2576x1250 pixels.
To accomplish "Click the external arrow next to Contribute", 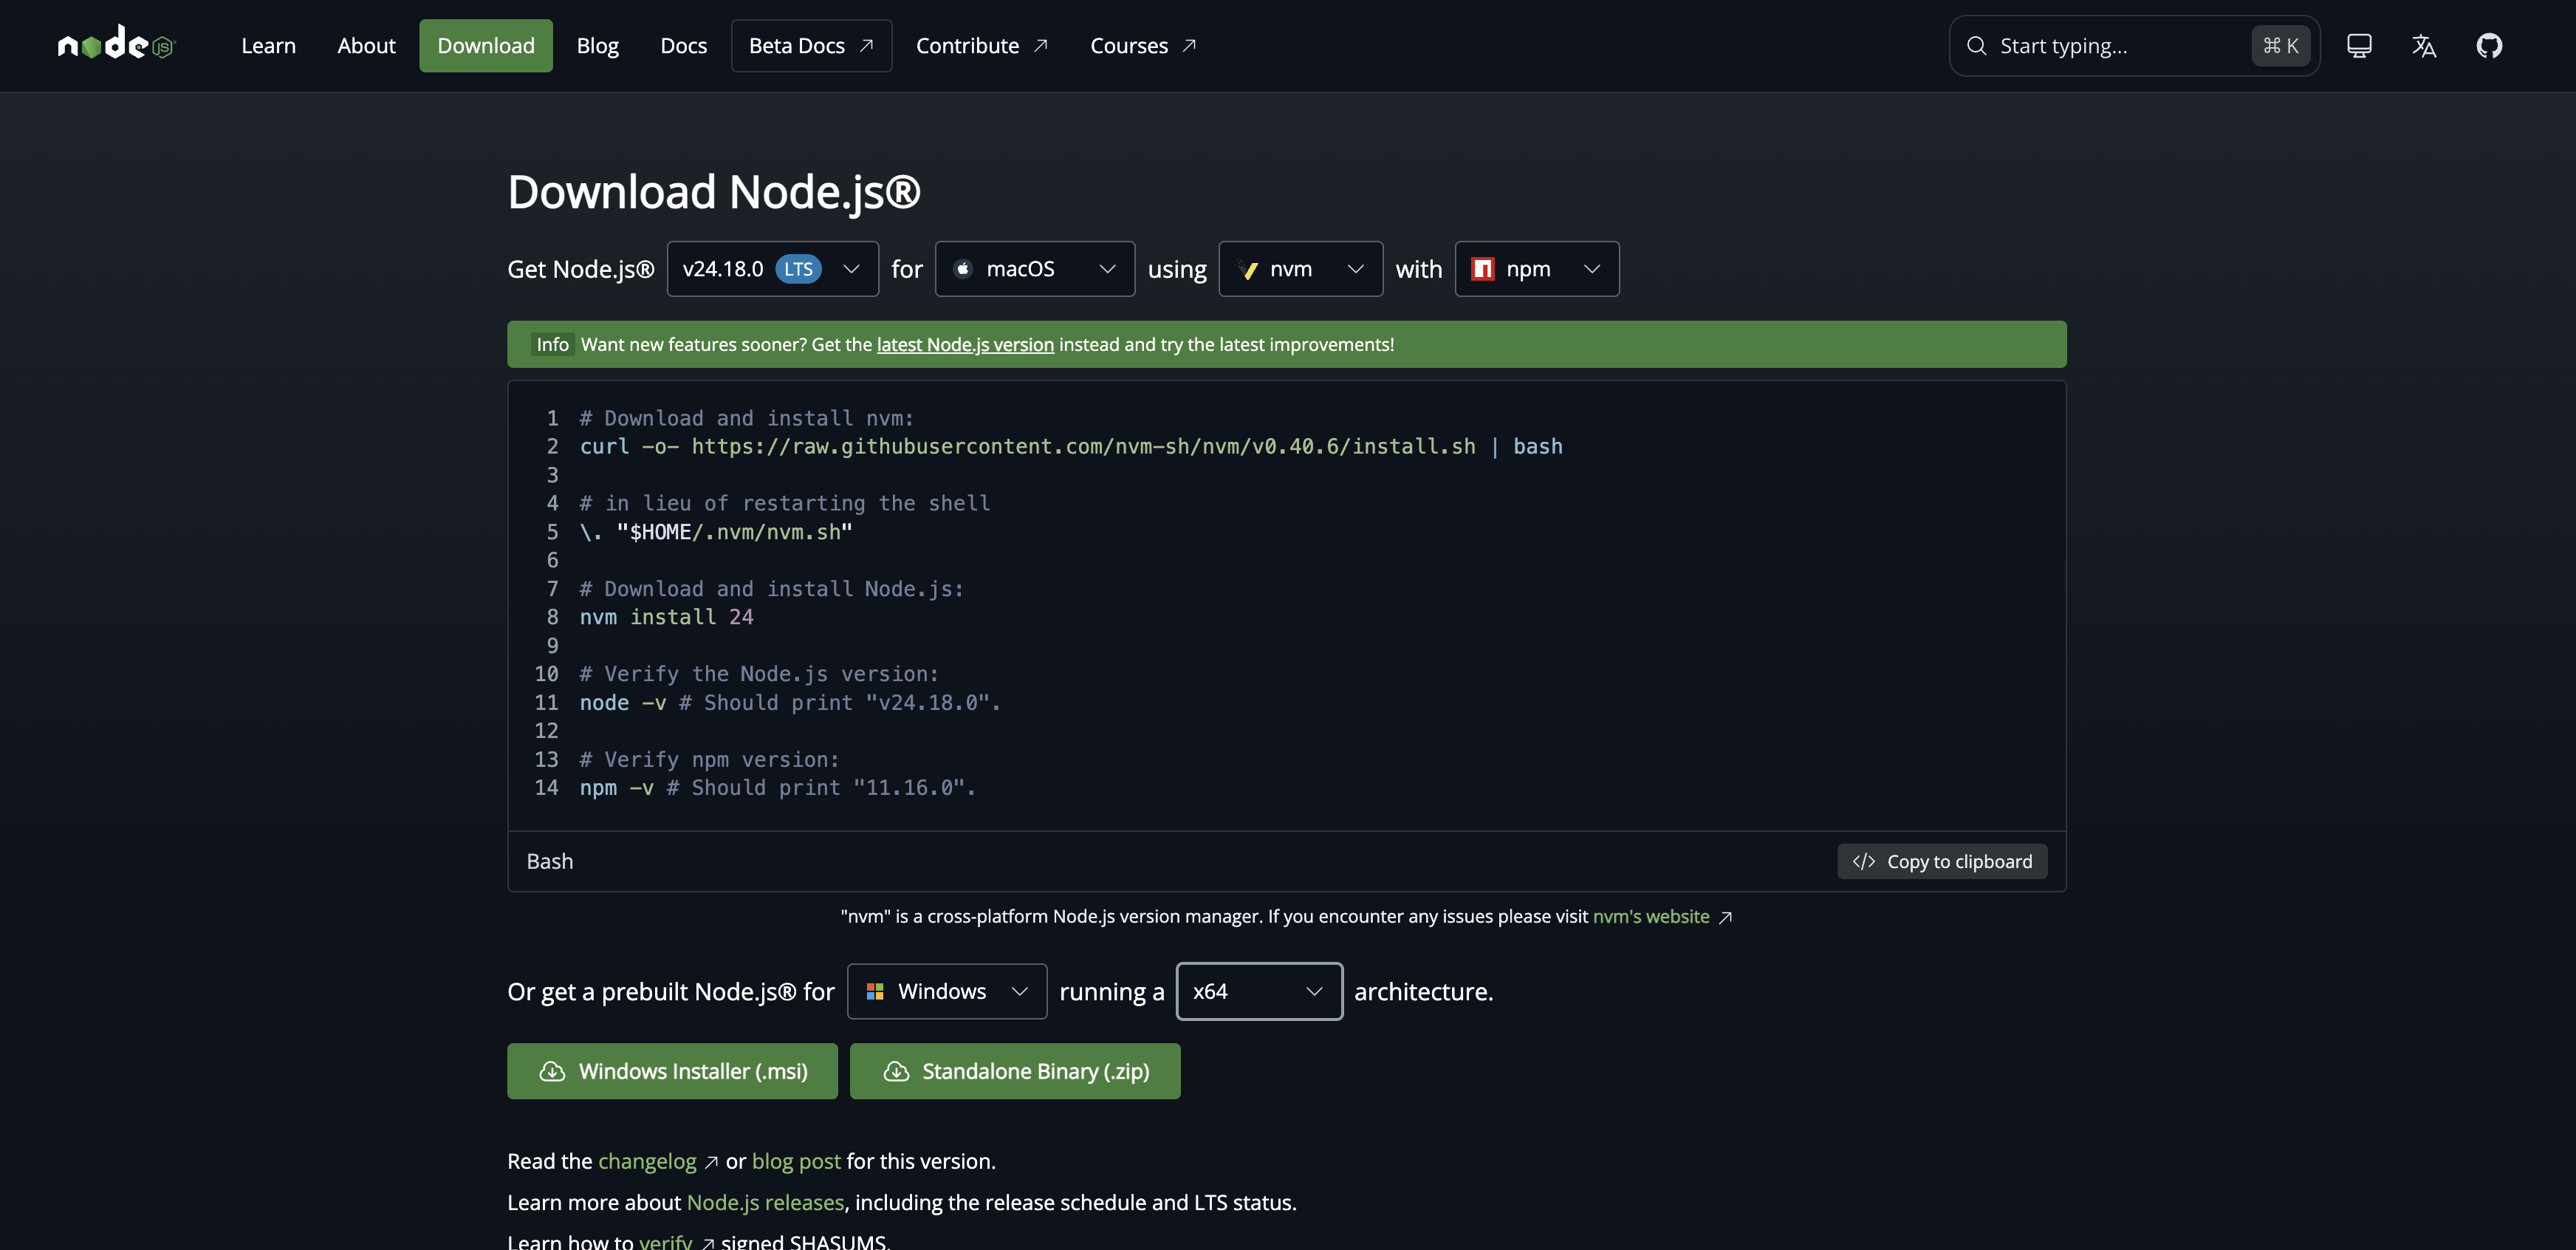I will click(x=1041, y=45).
